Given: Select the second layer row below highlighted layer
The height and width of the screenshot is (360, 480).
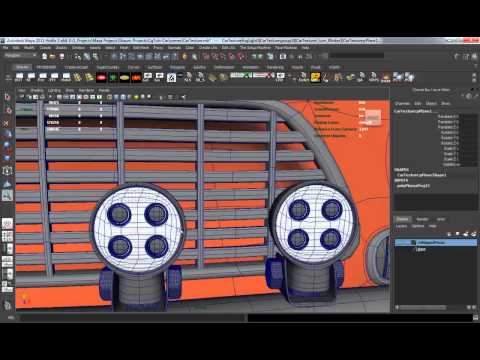Looking at the screenshot, I should [x=436, y=249].
